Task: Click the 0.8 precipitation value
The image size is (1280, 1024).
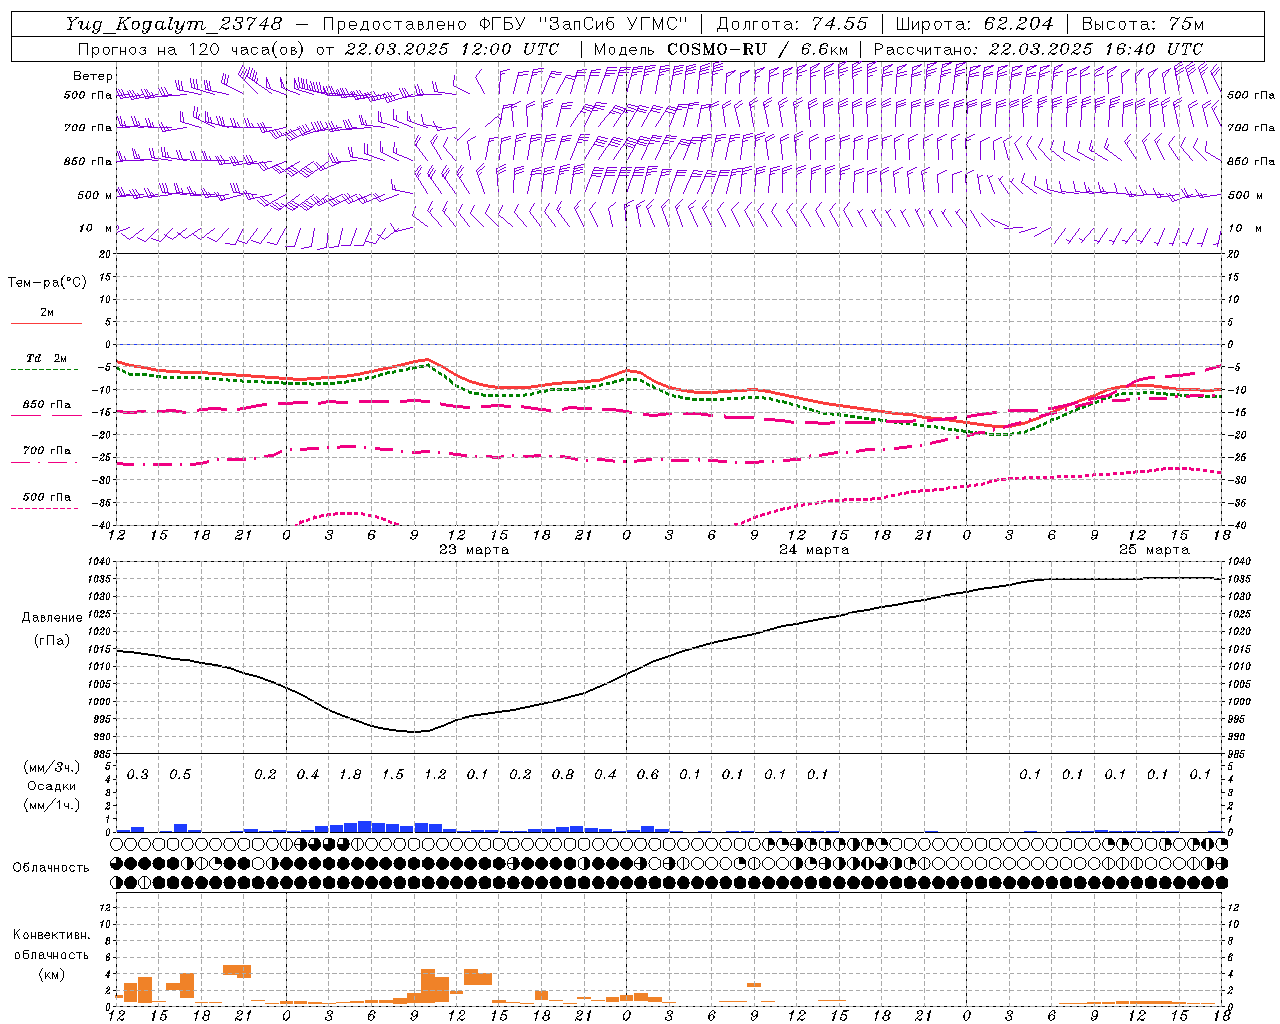Action: pos(563,775)
